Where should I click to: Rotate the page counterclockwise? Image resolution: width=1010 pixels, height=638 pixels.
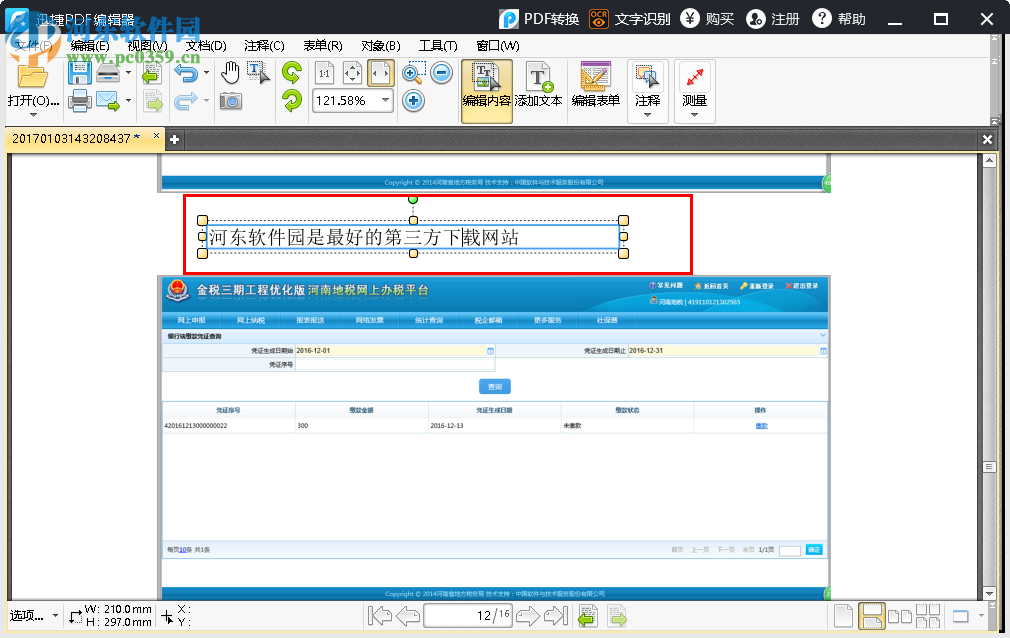[292, 100]
